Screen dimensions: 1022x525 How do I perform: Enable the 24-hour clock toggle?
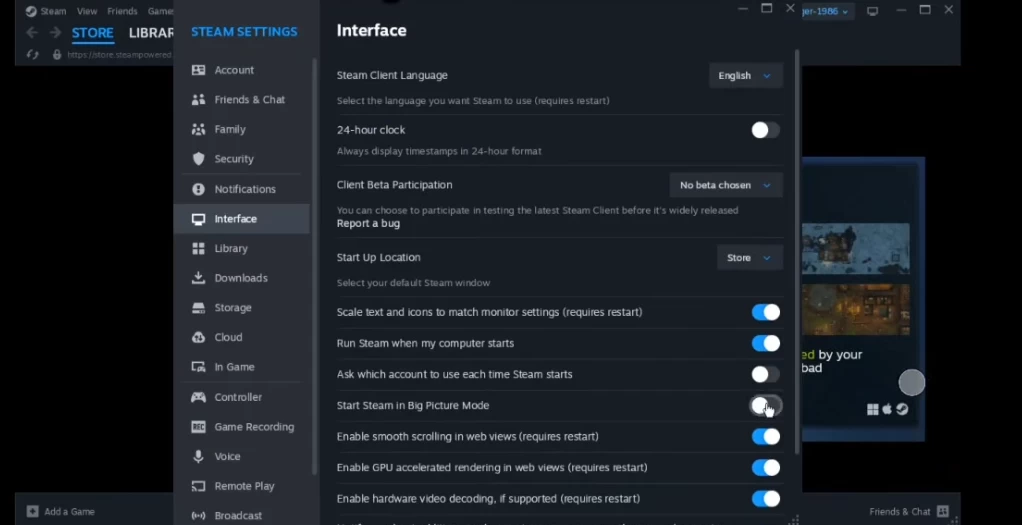[765, 130]
